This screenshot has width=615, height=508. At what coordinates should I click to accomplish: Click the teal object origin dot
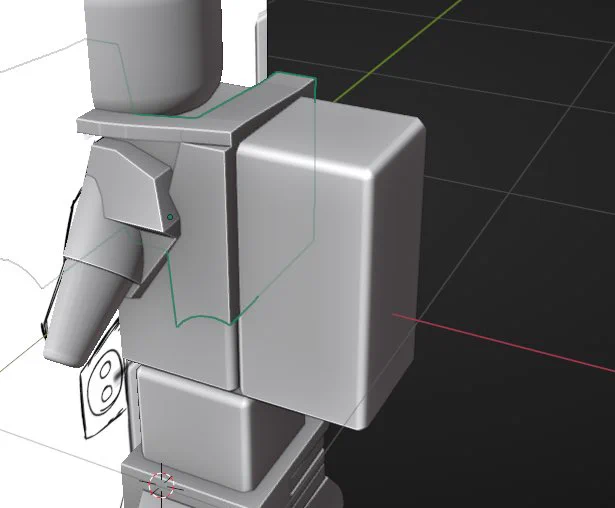click(x=170, y=217)
